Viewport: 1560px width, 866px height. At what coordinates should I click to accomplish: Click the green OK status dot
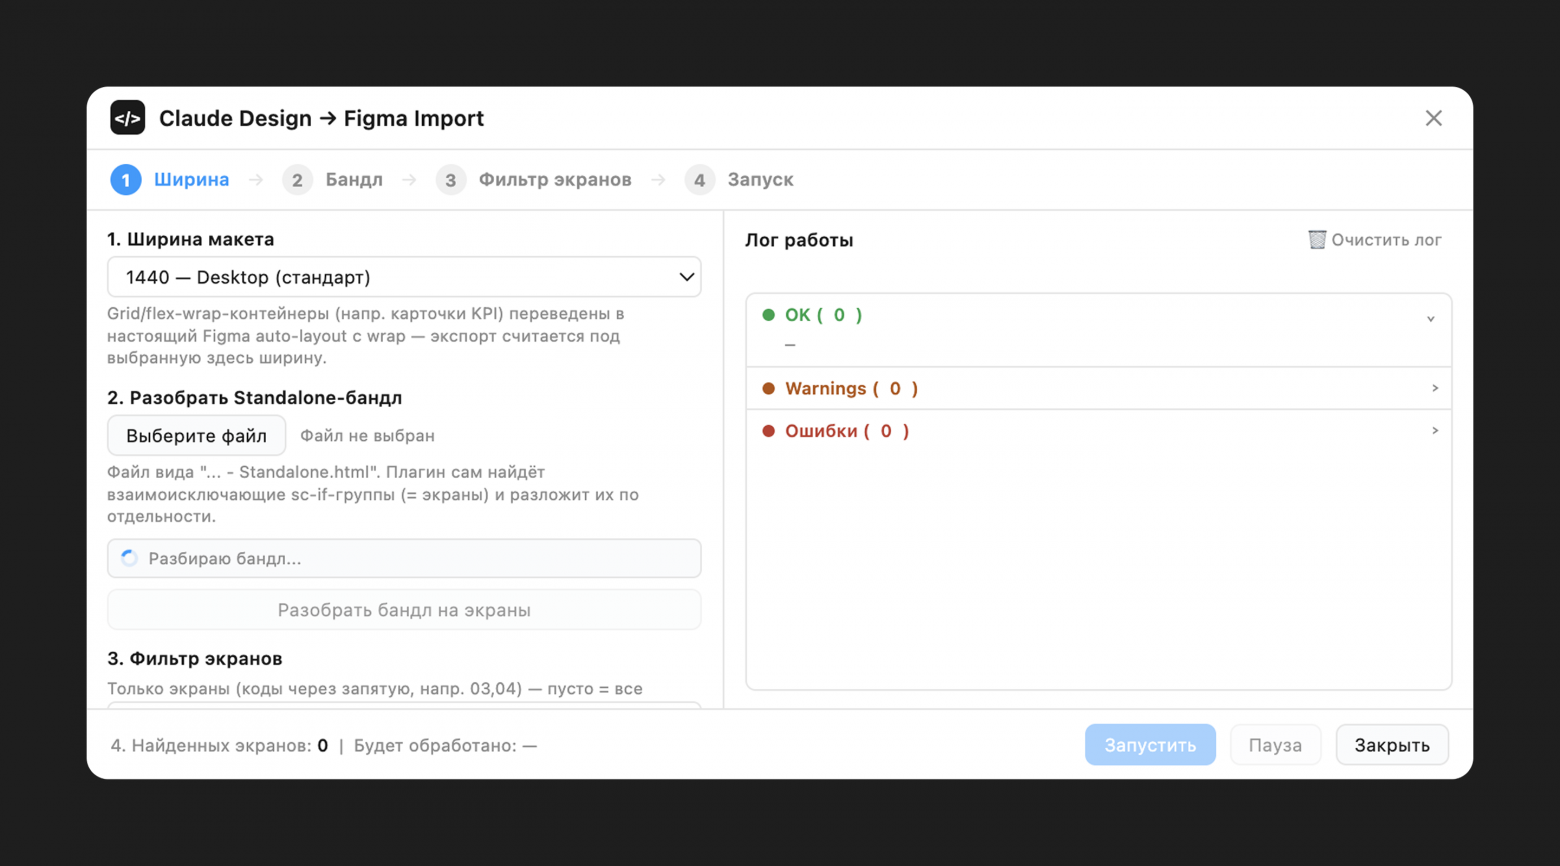[x=768, y=315]
